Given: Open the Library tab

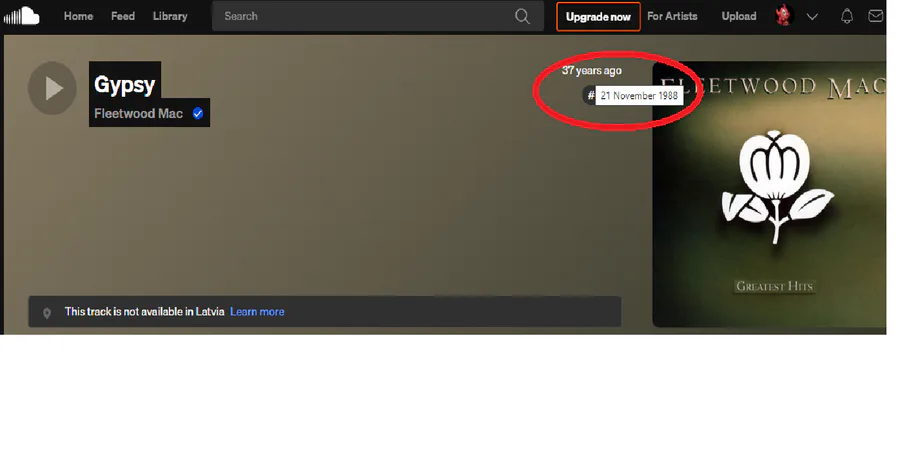Looking at the screenshot, I should 170,16.
